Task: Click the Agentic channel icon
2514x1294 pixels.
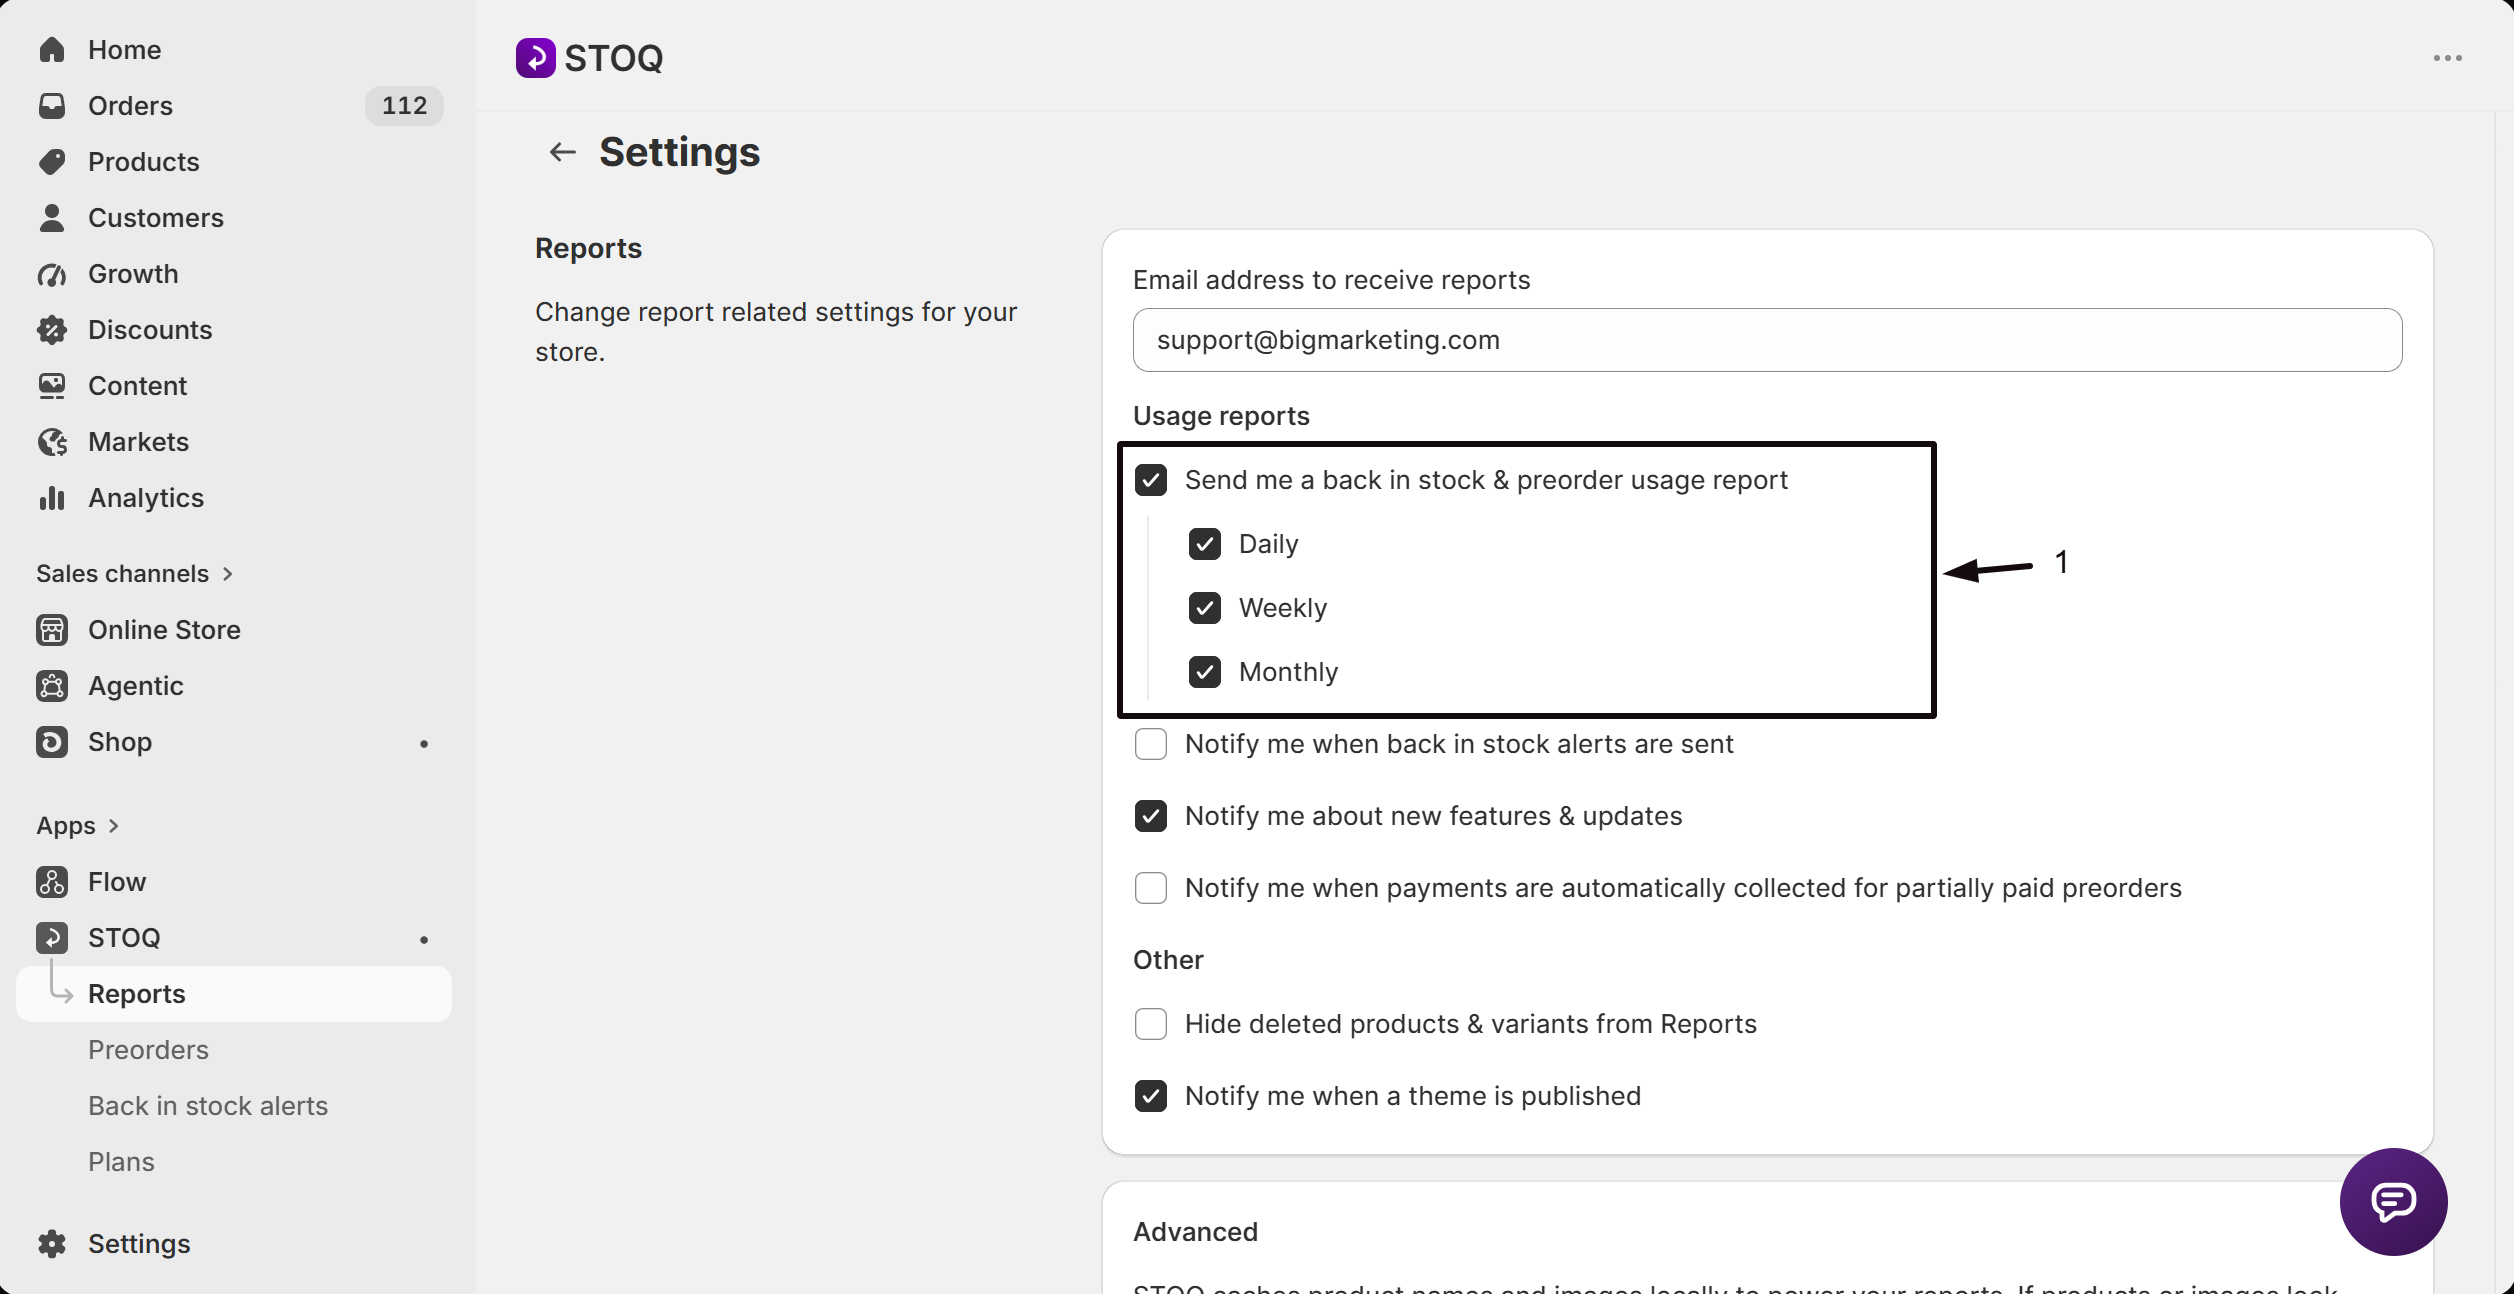Action: 52,686
